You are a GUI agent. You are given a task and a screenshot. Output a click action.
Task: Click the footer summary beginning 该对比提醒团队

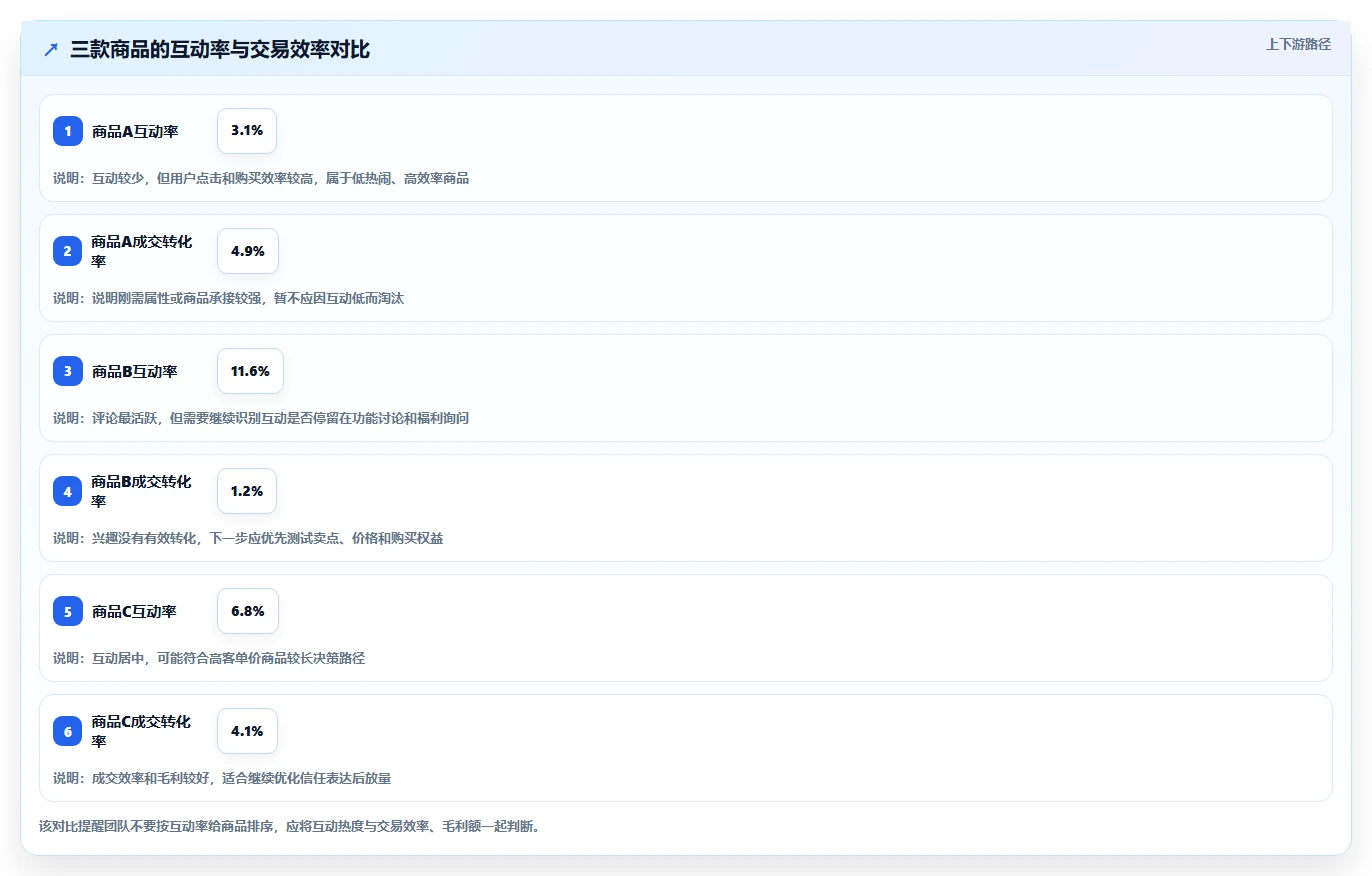[x=290, y=826]
